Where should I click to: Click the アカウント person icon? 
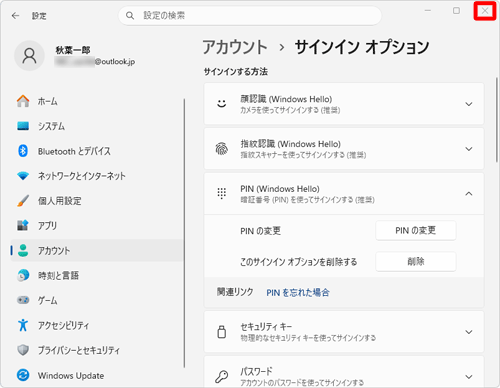pos(23,250)
